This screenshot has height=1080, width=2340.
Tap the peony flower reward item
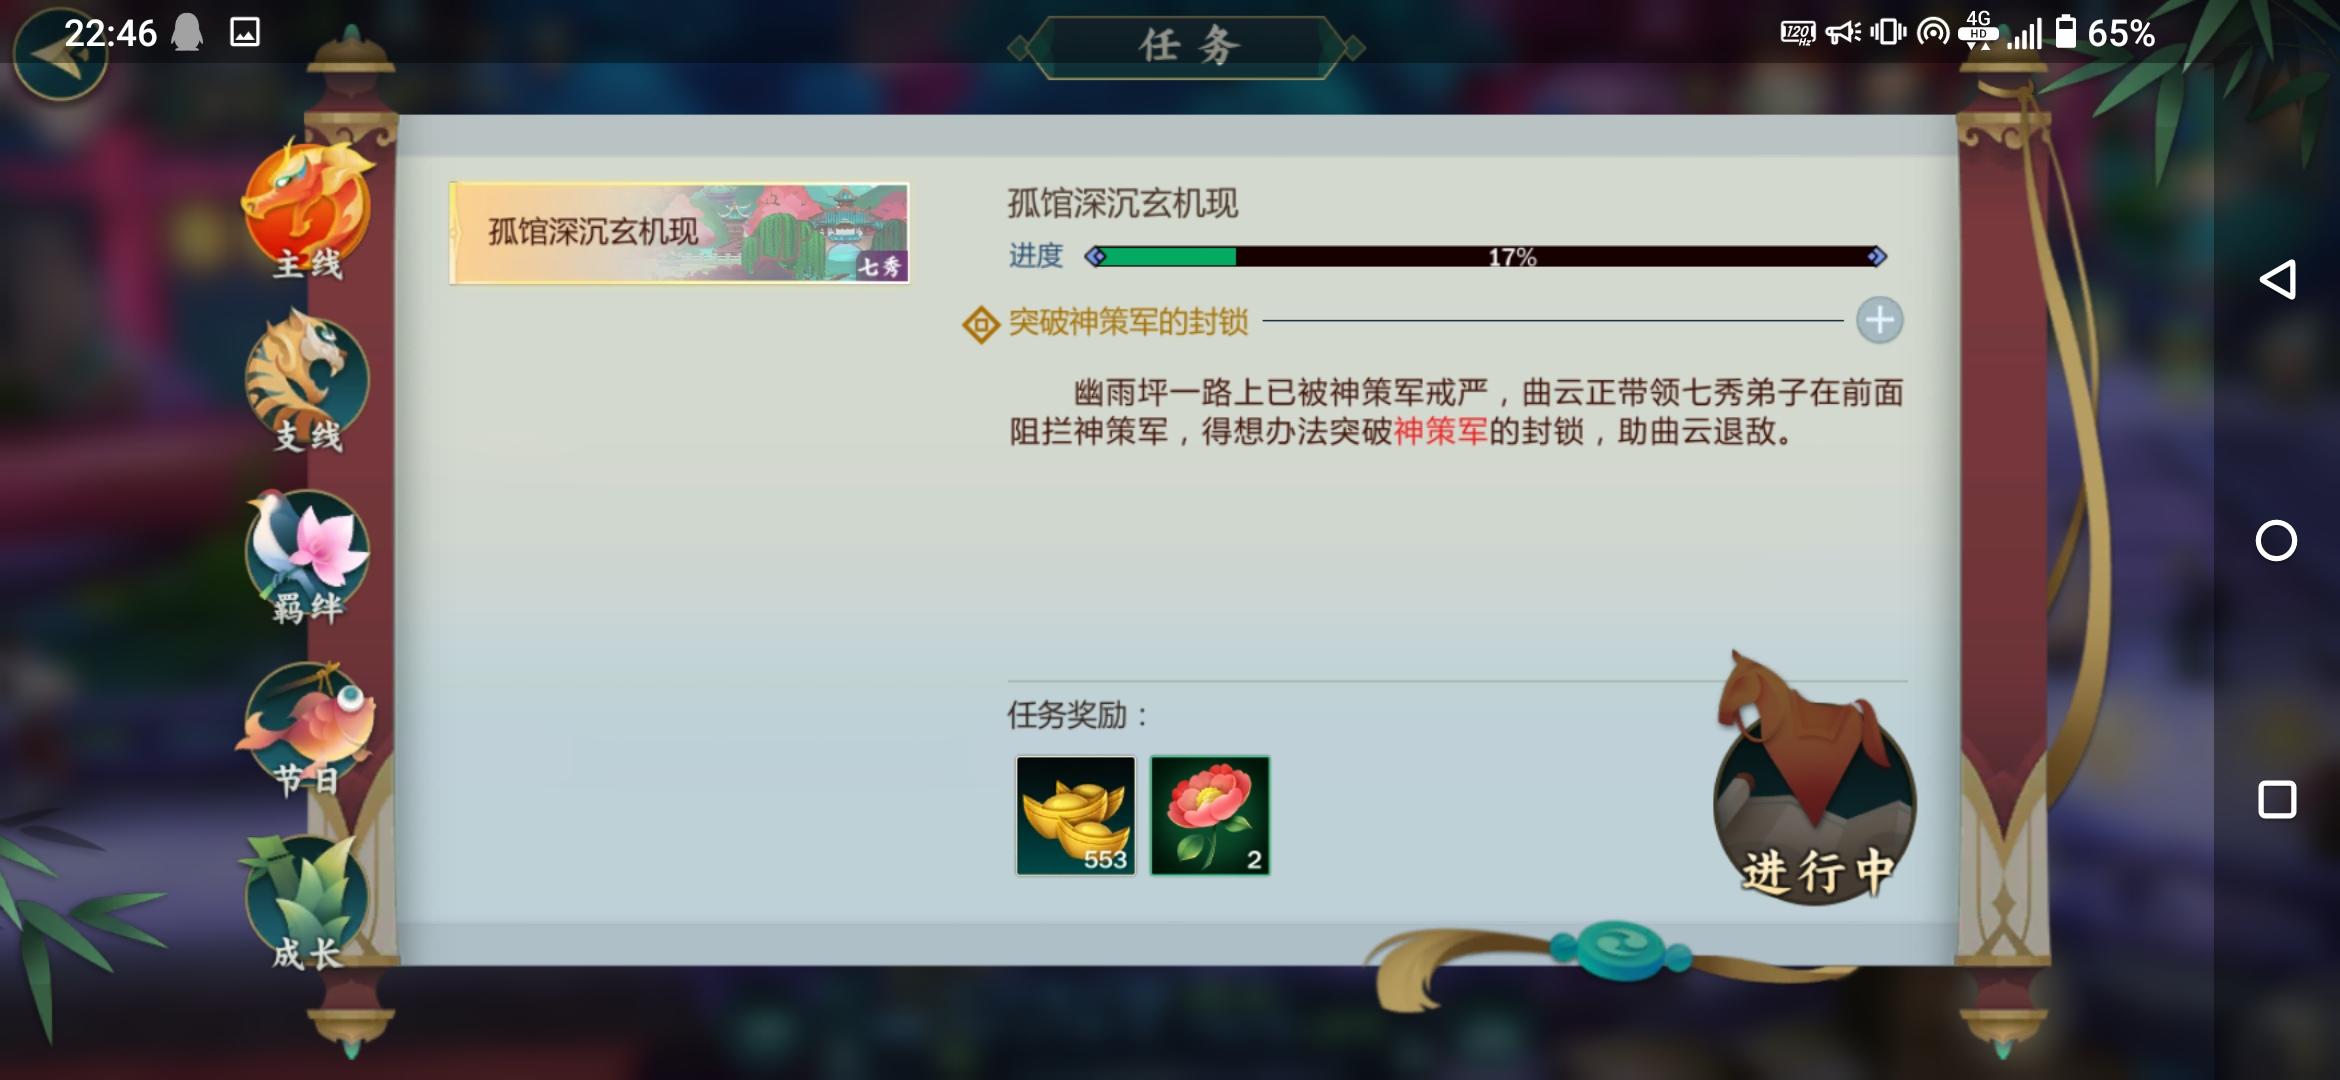(x=1210, y=816)
